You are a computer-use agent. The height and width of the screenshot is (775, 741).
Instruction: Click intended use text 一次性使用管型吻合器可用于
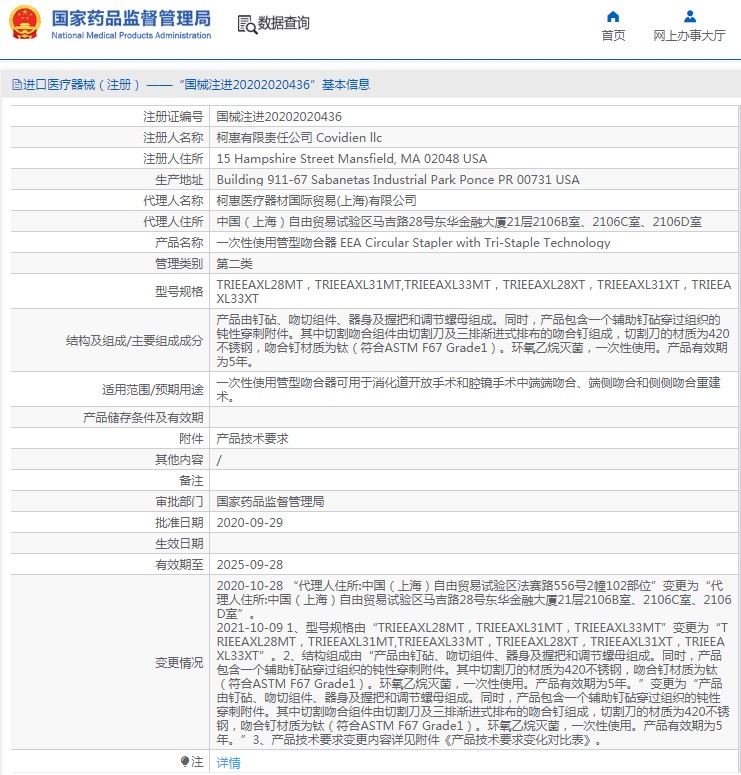pyautogui.click(x=469, y=389)
